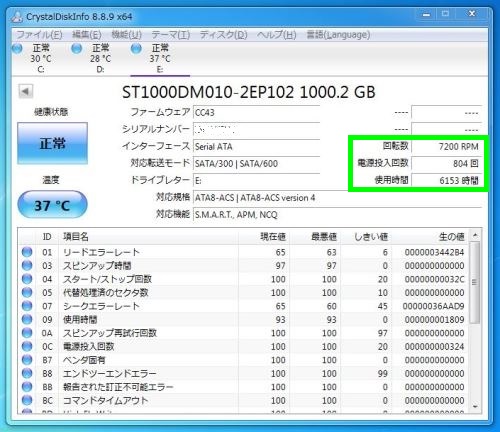Click raw value 000000000324
Screen dimensions: 500x432
tap(434, 347)
